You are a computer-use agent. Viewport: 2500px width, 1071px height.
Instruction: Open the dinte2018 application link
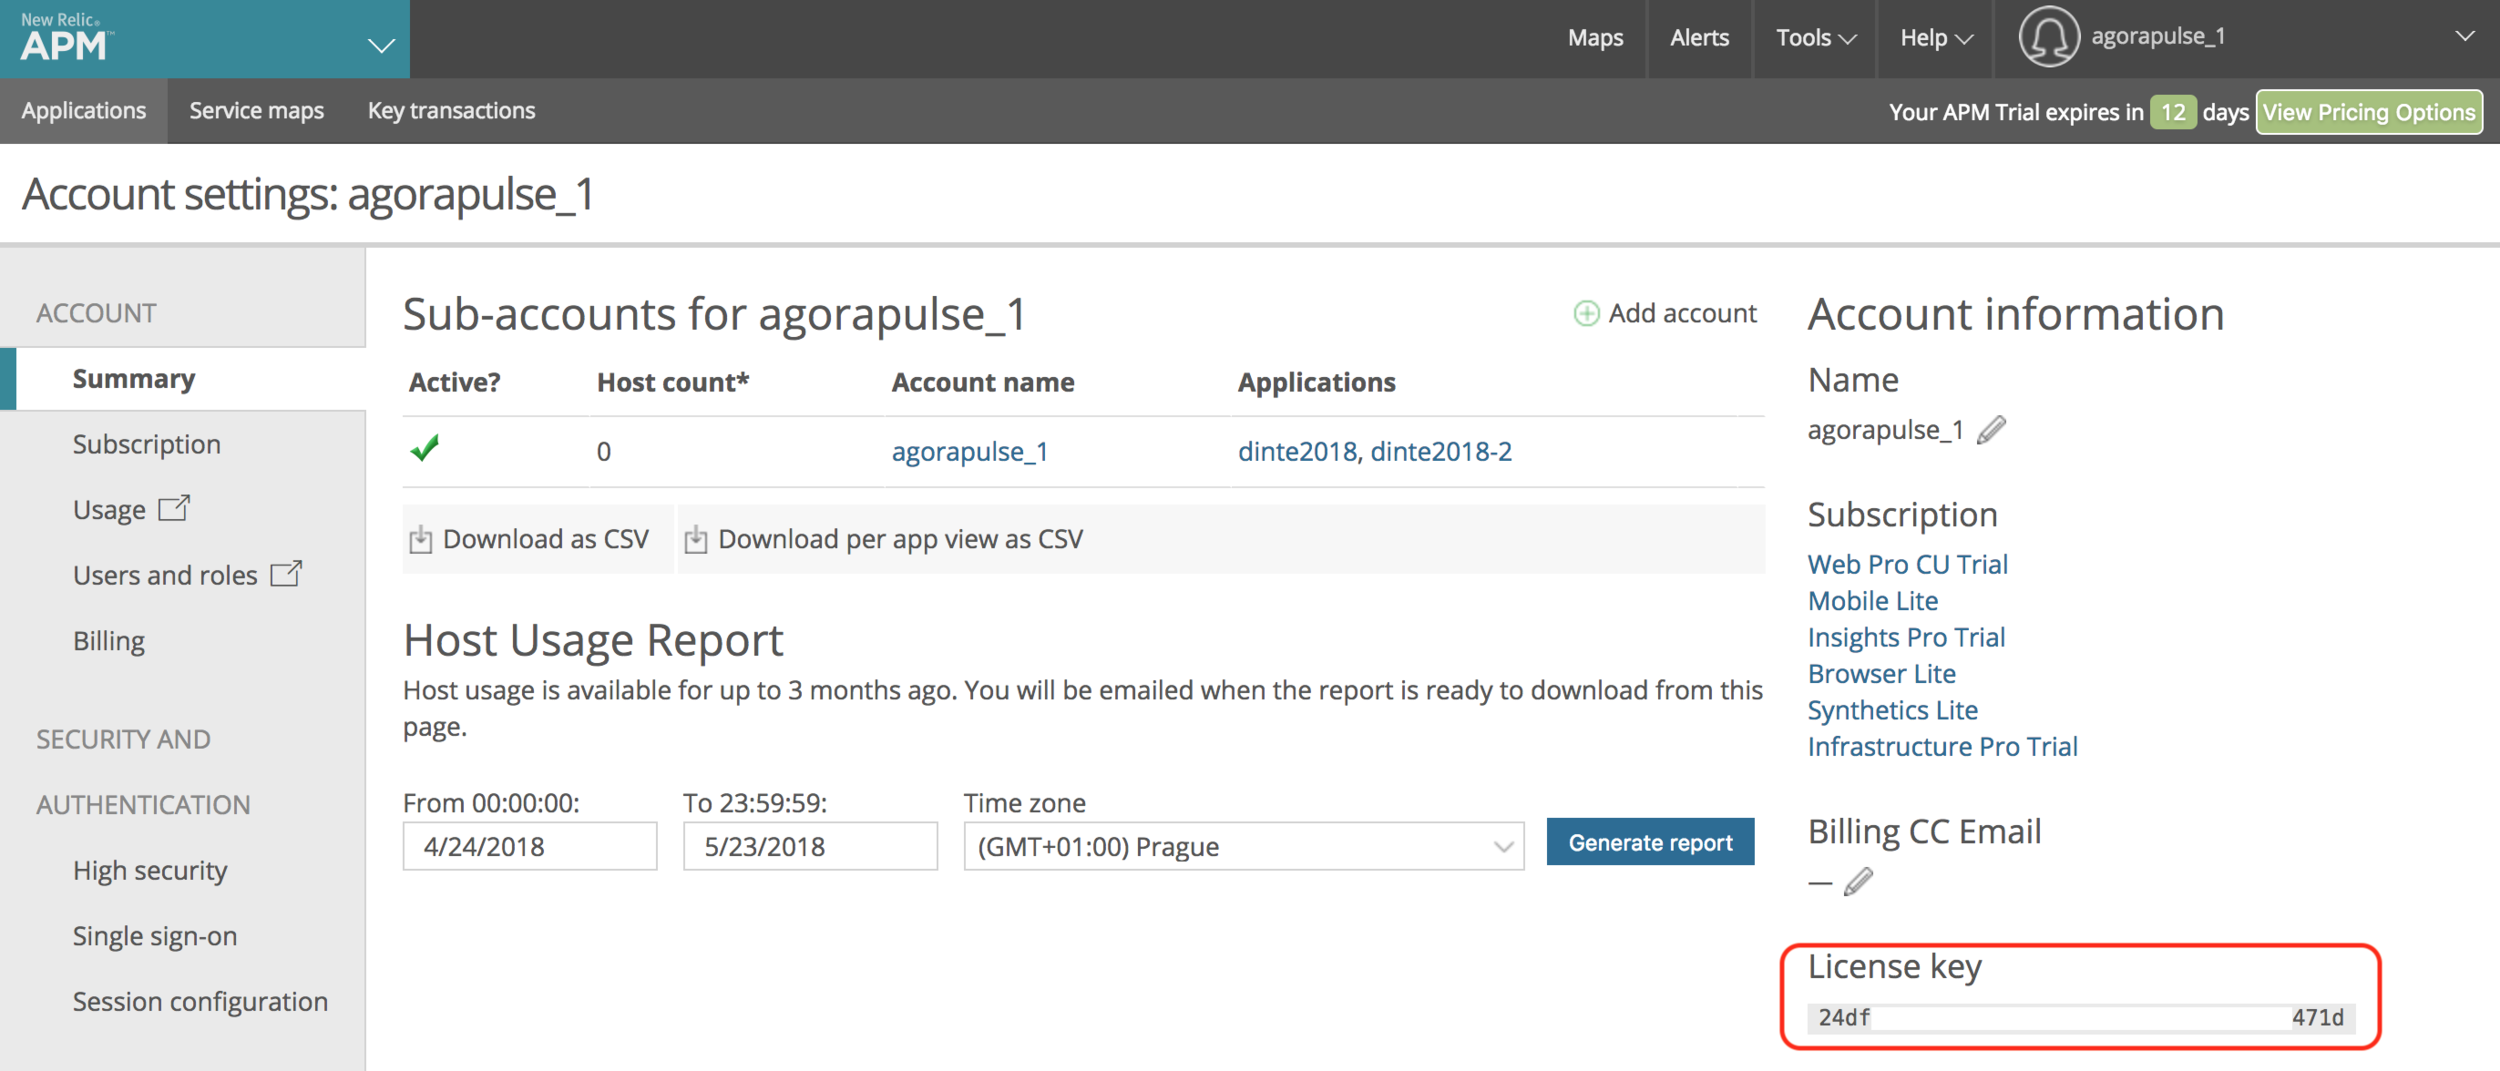[1297, 452]
